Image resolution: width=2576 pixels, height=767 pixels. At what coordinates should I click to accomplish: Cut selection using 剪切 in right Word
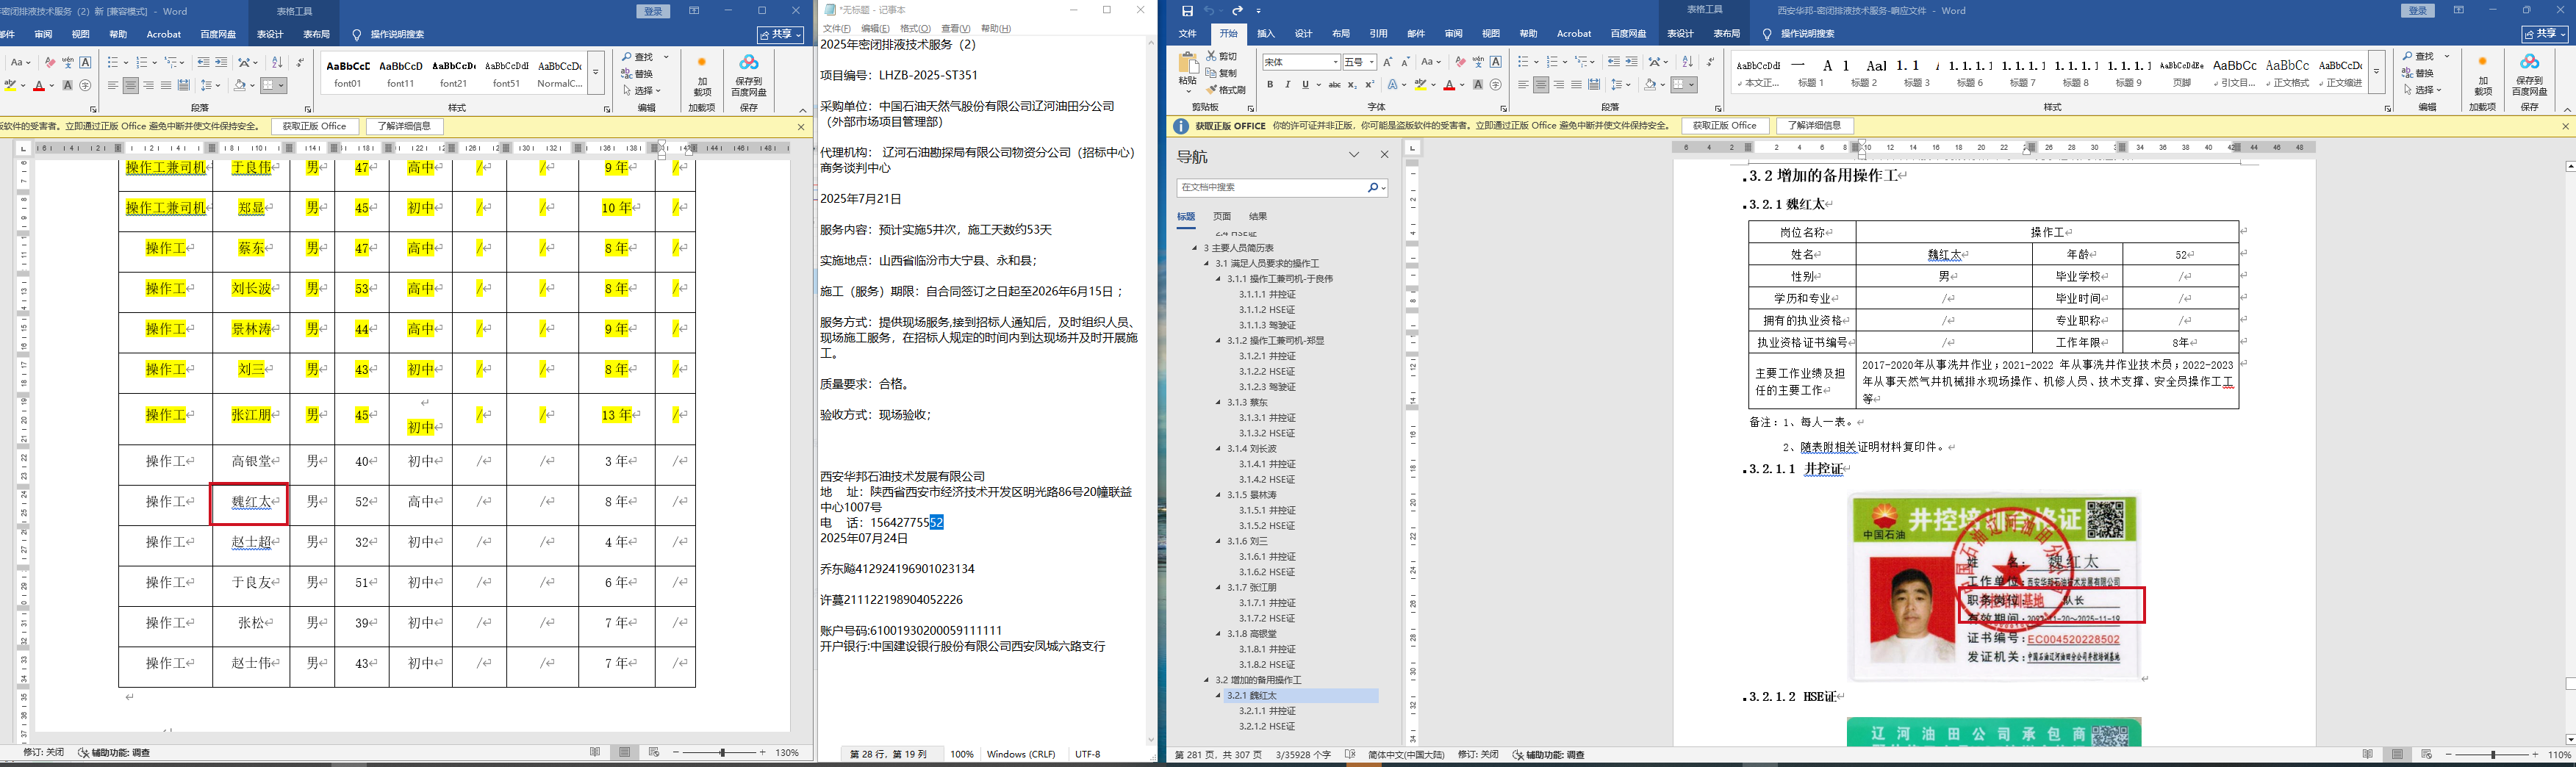point(1222,56)
